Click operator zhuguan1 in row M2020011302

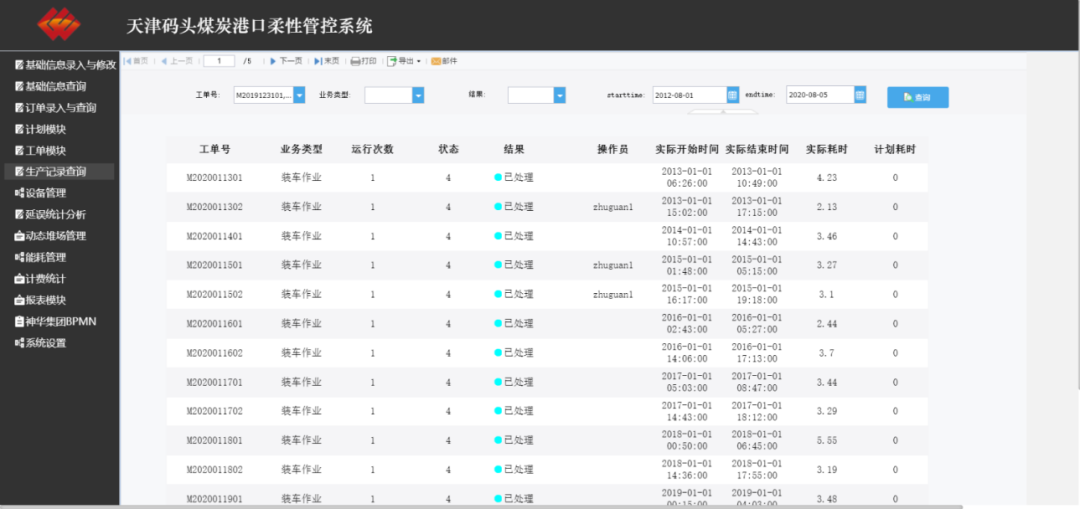(x=612, y=207)
